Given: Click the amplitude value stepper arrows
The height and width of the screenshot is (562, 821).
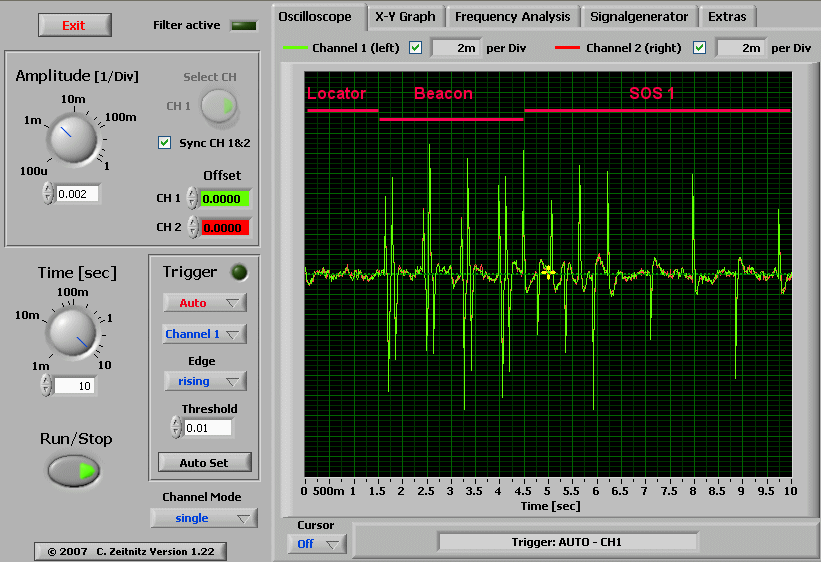Looking at the screenshot, I should (x=48, y=193).
